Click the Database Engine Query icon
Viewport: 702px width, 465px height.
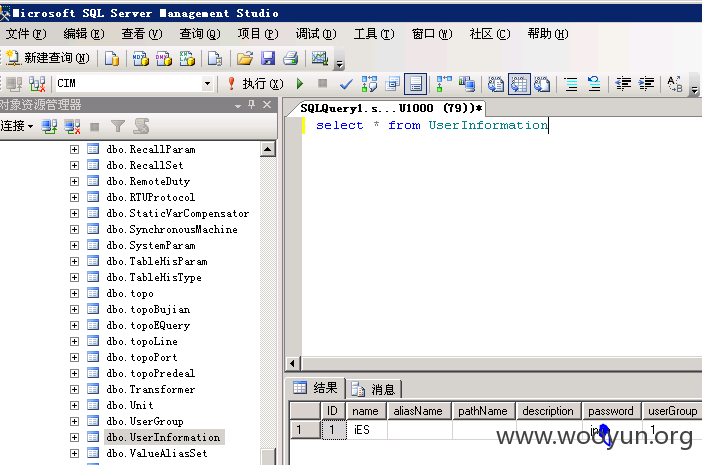[x=111, y=59]
